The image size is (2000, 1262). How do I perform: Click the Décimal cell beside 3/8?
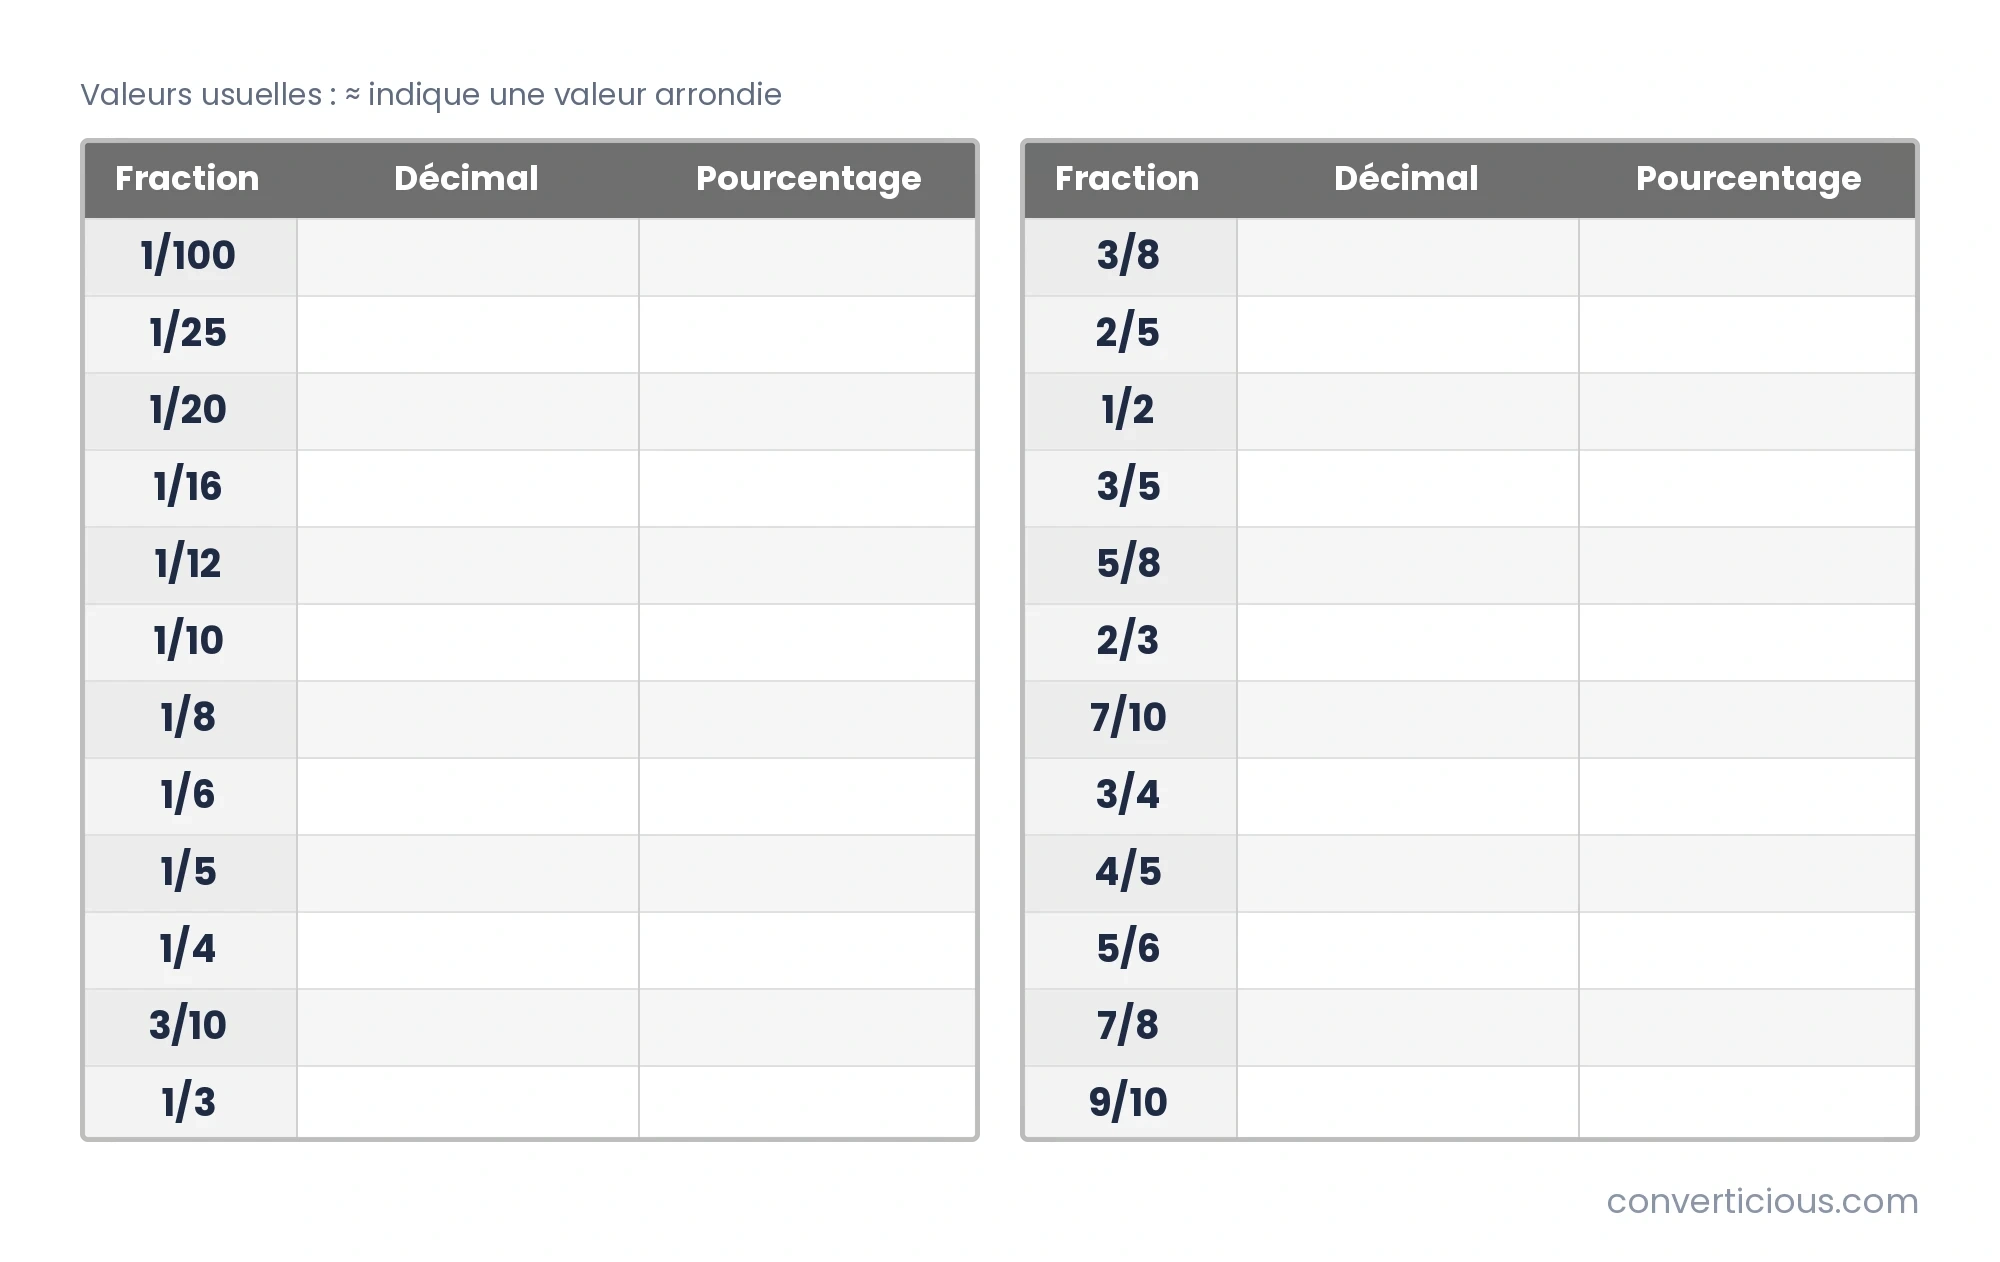tap(1408, 257)
